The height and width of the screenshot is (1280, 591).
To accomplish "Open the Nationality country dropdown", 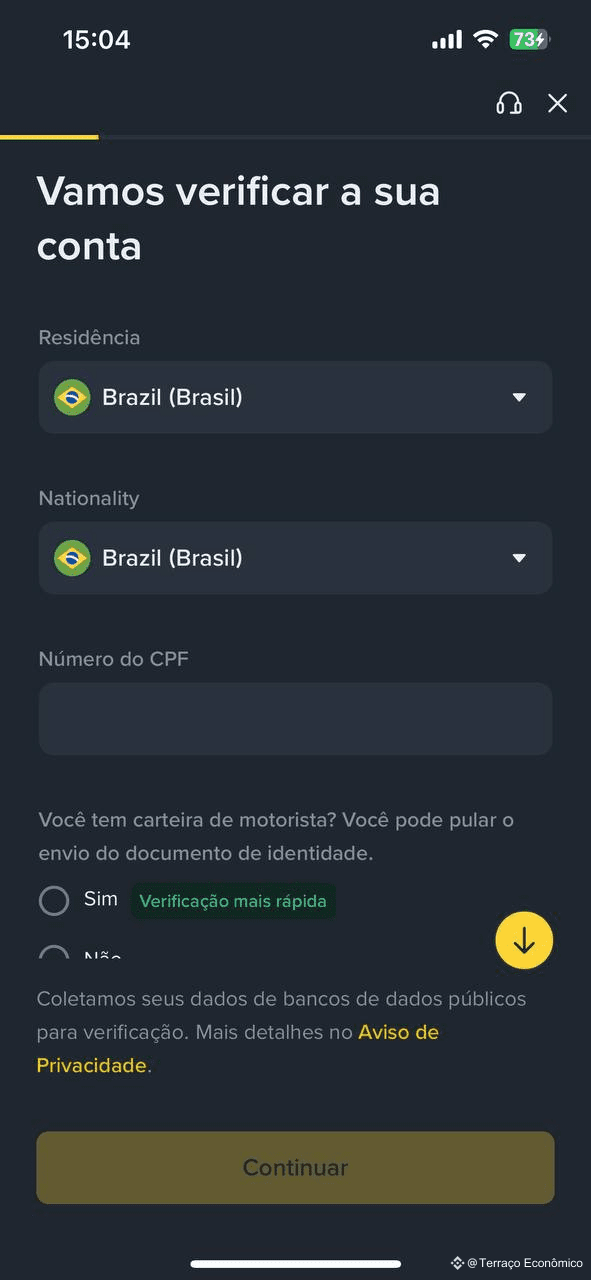I will (295, 558).
